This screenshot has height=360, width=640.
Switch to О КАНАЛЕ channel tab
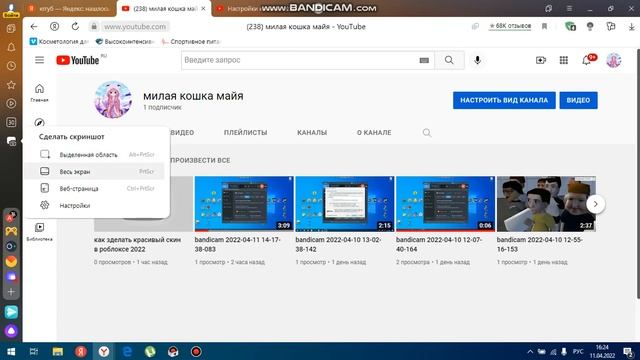(x=374, y=133)
